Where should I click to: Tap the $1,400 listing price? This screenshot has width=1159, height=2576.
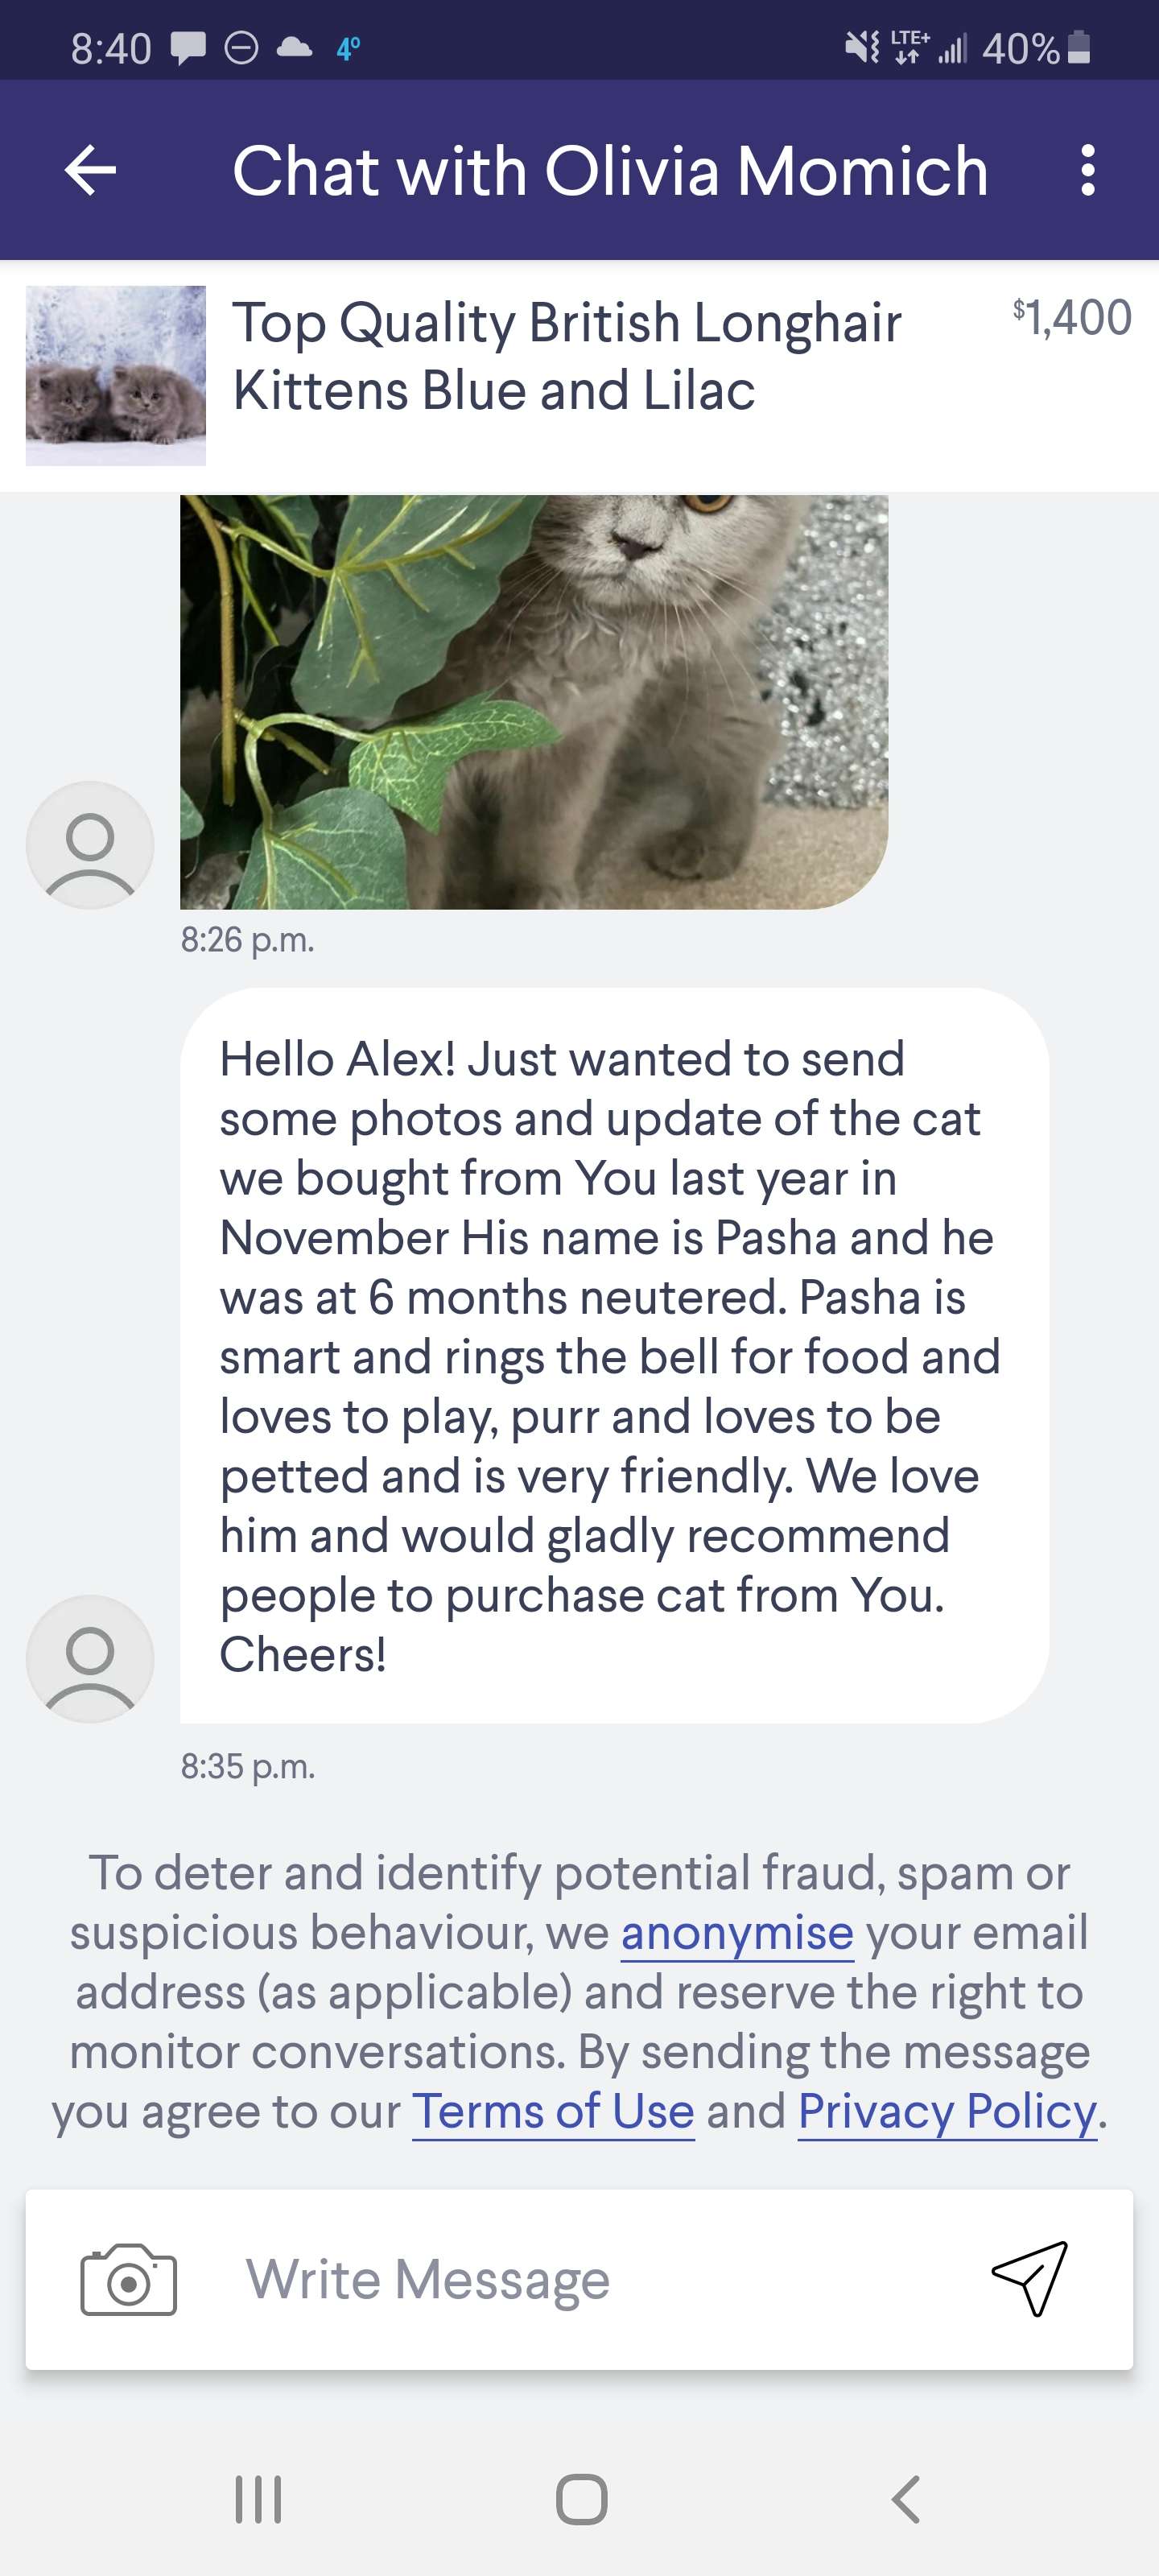tap(1071, 318)
